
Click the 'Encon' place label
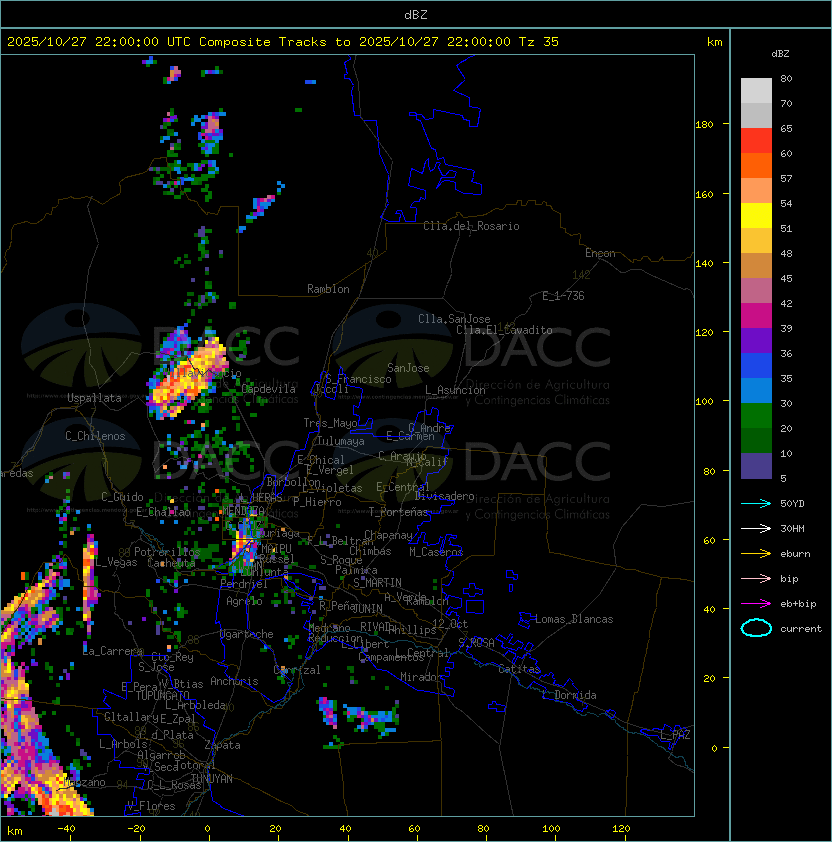[600, 253]
